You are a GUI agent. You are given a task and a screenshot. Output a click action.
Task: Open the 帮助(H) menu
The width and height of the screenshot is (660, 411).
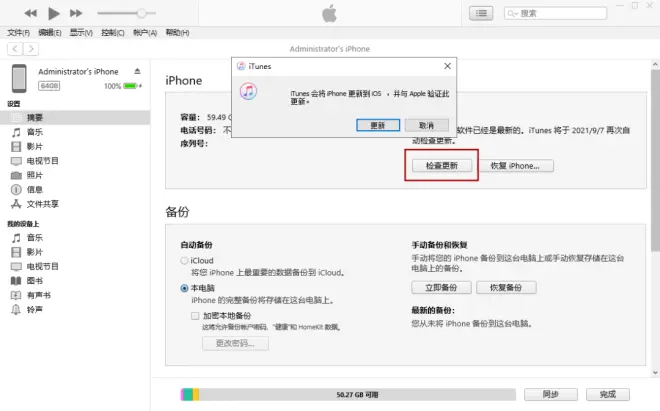coord(177,32)
